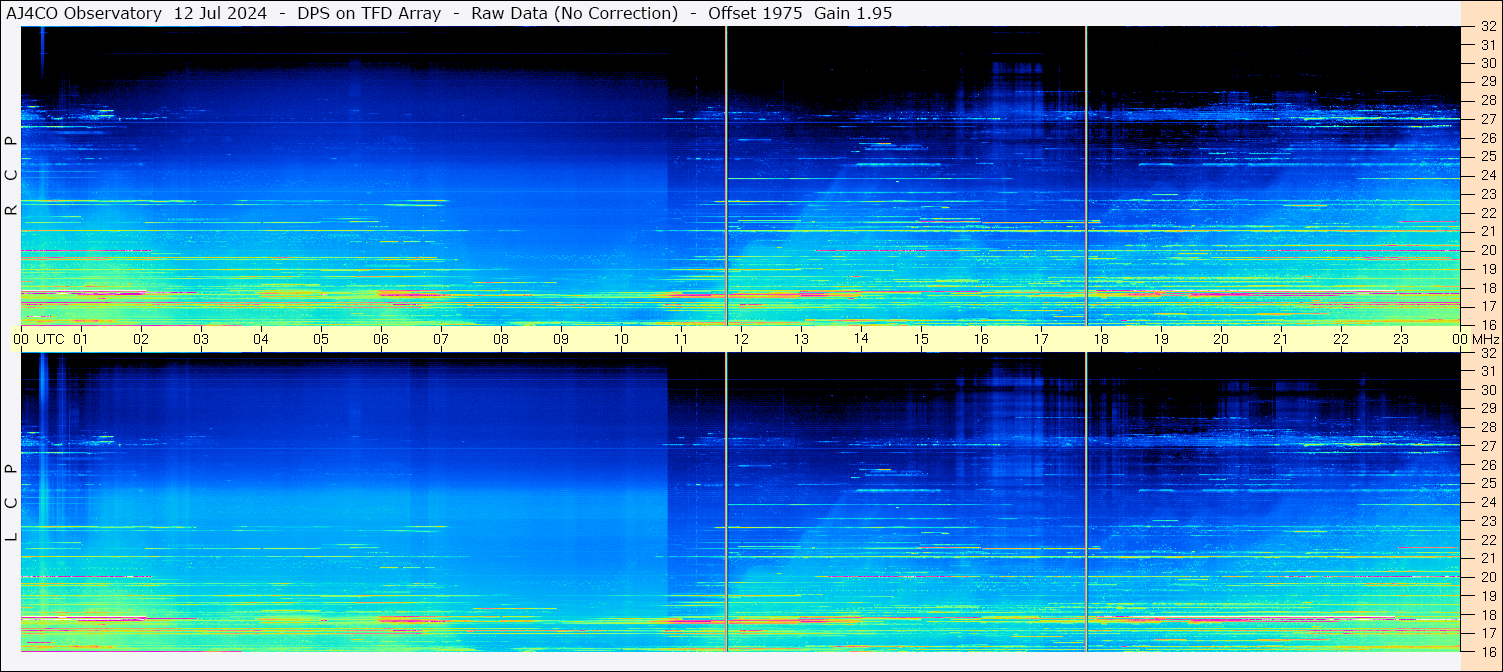Click the 13 hour tick label
The height and width of the screenshot is (672, 1503).
(801, 339)
